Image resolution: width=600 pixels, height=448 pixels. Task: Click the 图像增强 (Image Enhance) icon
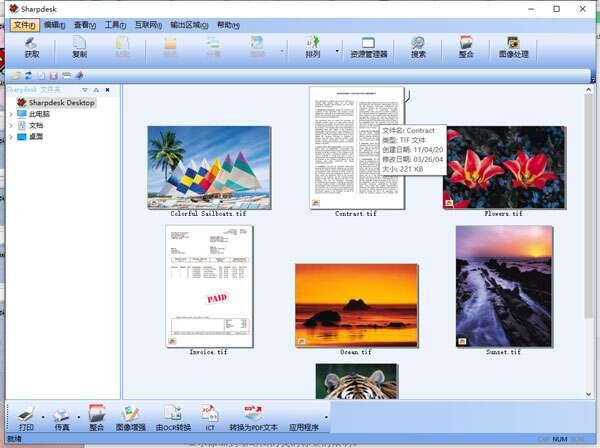[x=130, y=416]
